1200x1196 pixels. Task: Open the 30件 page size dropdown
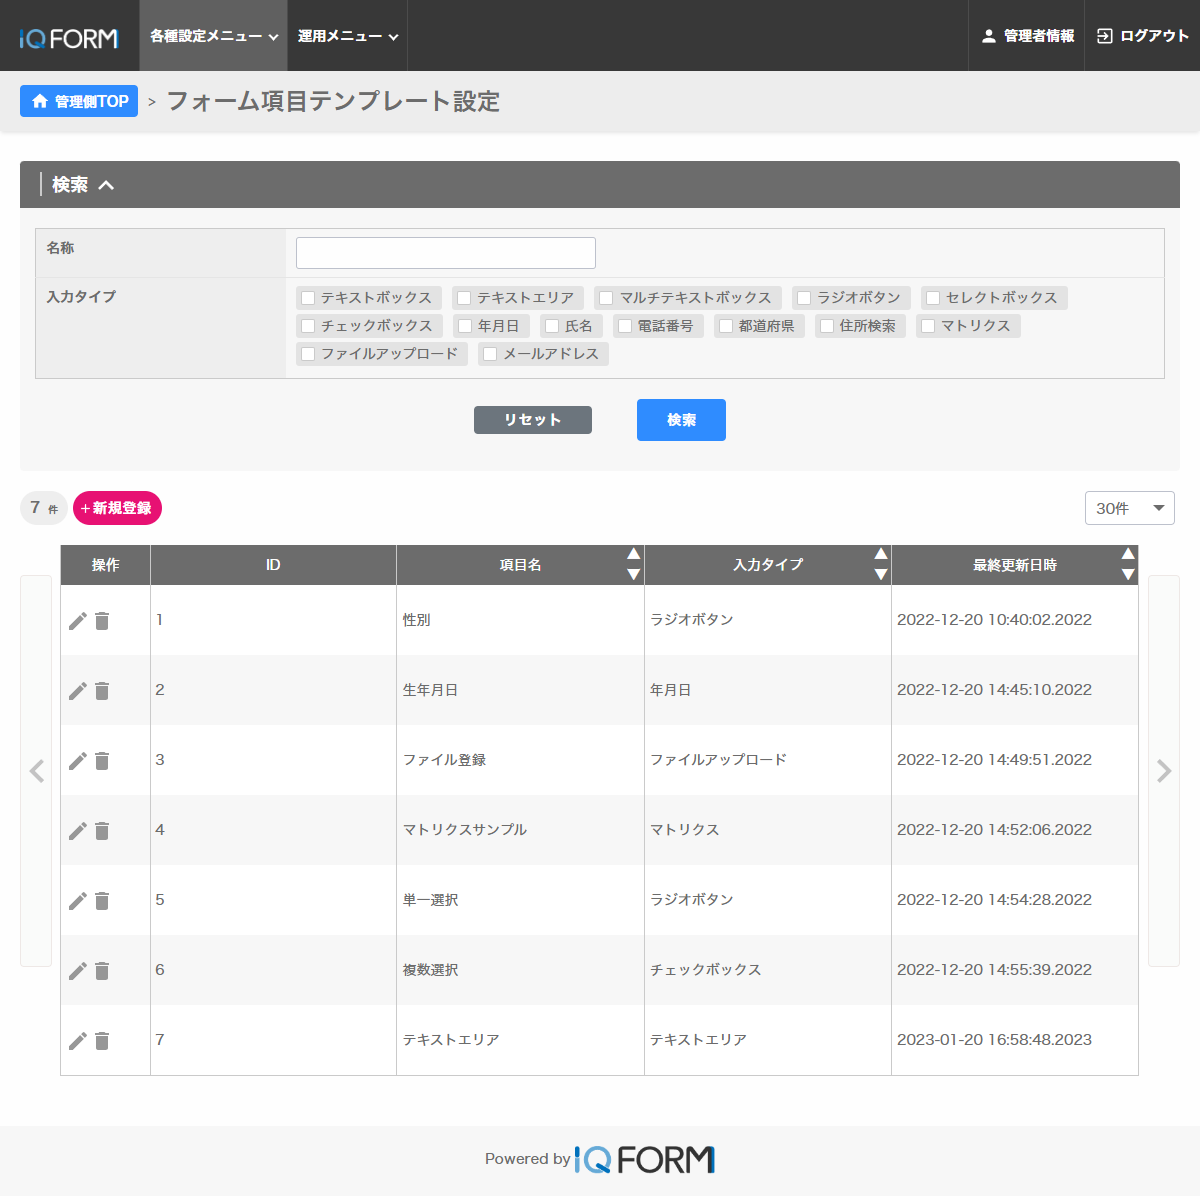tap(1129, 508)
